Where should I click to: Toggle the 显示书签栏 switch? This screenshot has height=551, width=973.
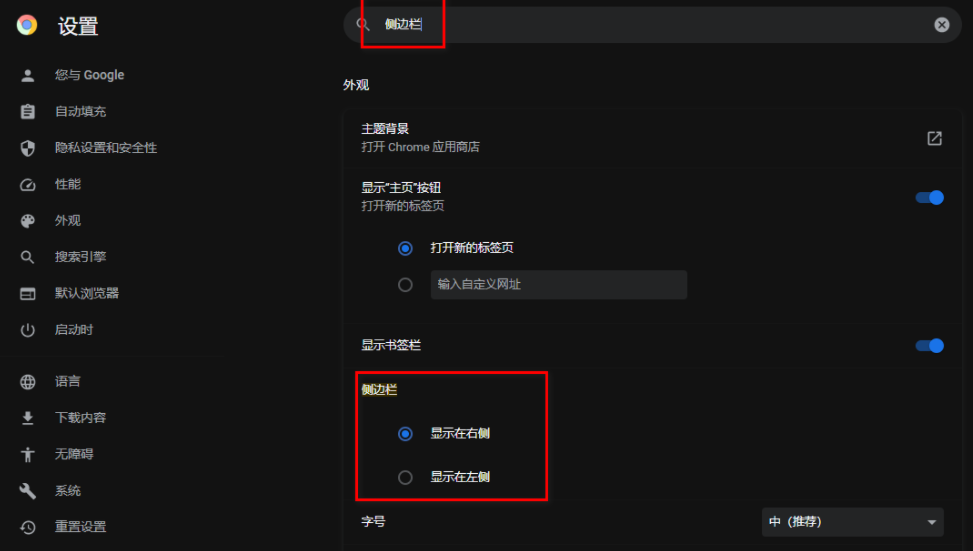coord(930,346)
